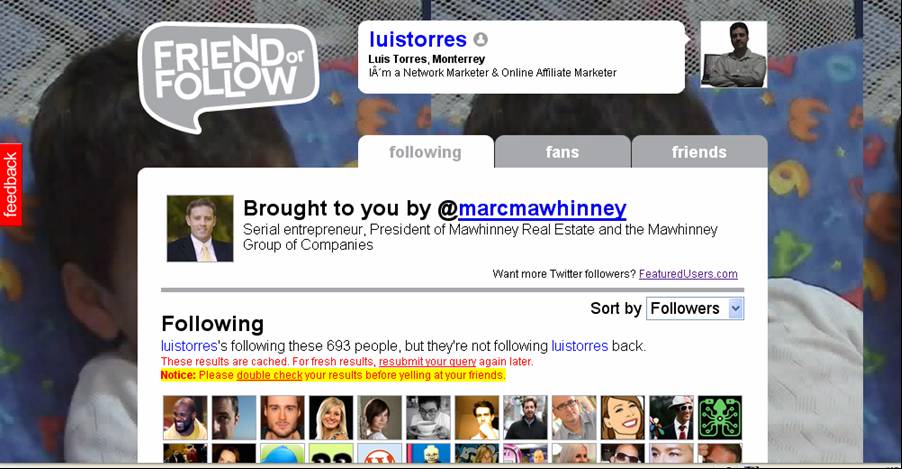Click the resubmit your query link

(x=427, y=361)
